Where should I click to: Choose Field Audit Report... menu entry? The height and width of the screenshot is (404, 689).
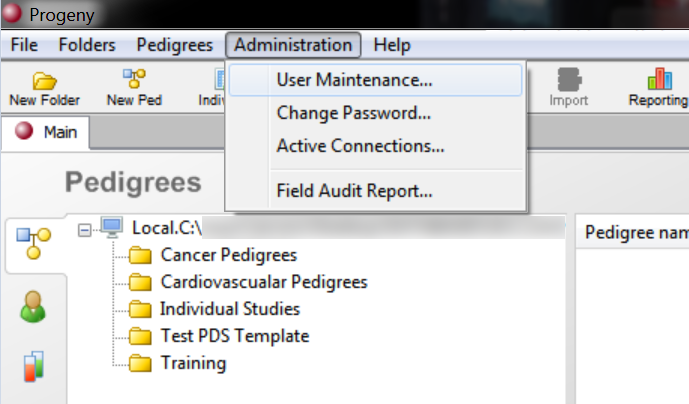click(x=375, y=191)
